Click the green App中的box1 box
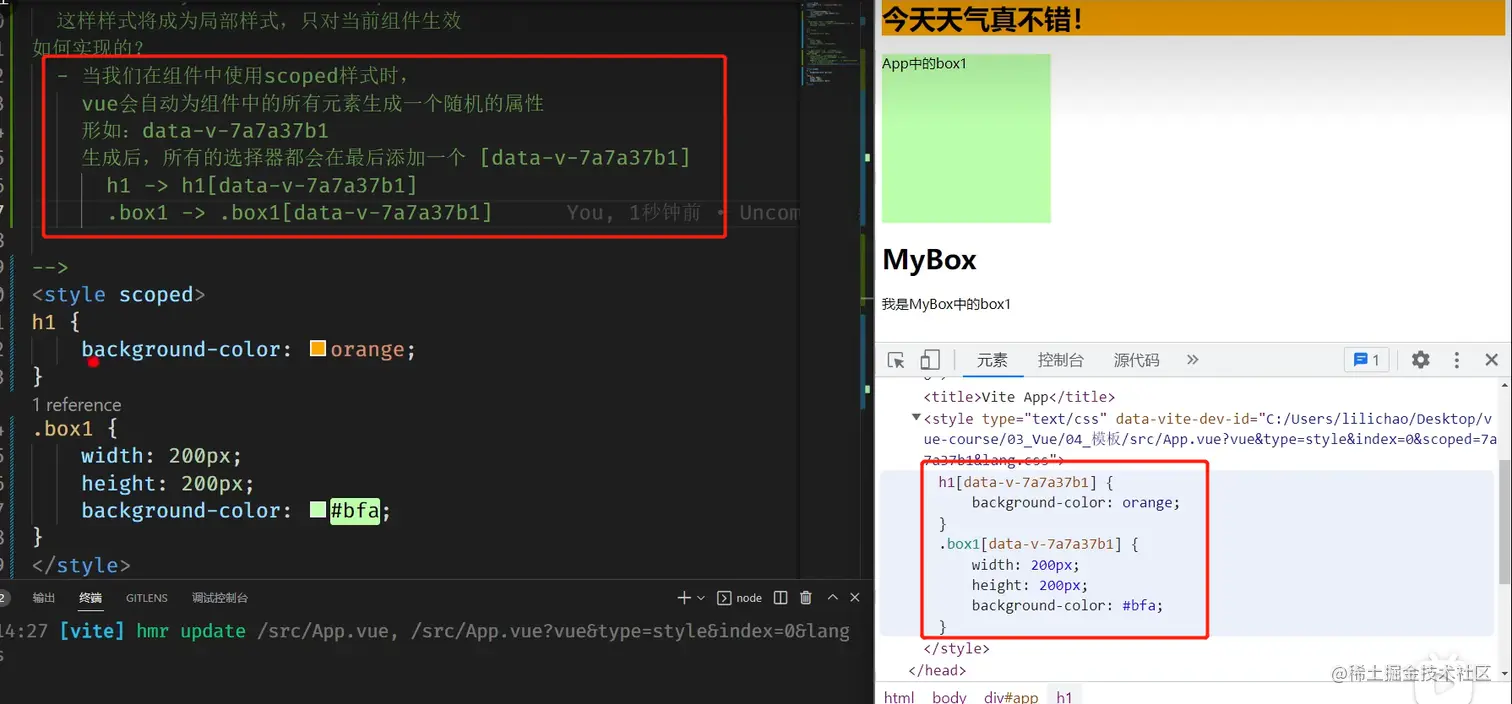The width and height of the screenshot is (1512, 704). click(x=966, y=138)
